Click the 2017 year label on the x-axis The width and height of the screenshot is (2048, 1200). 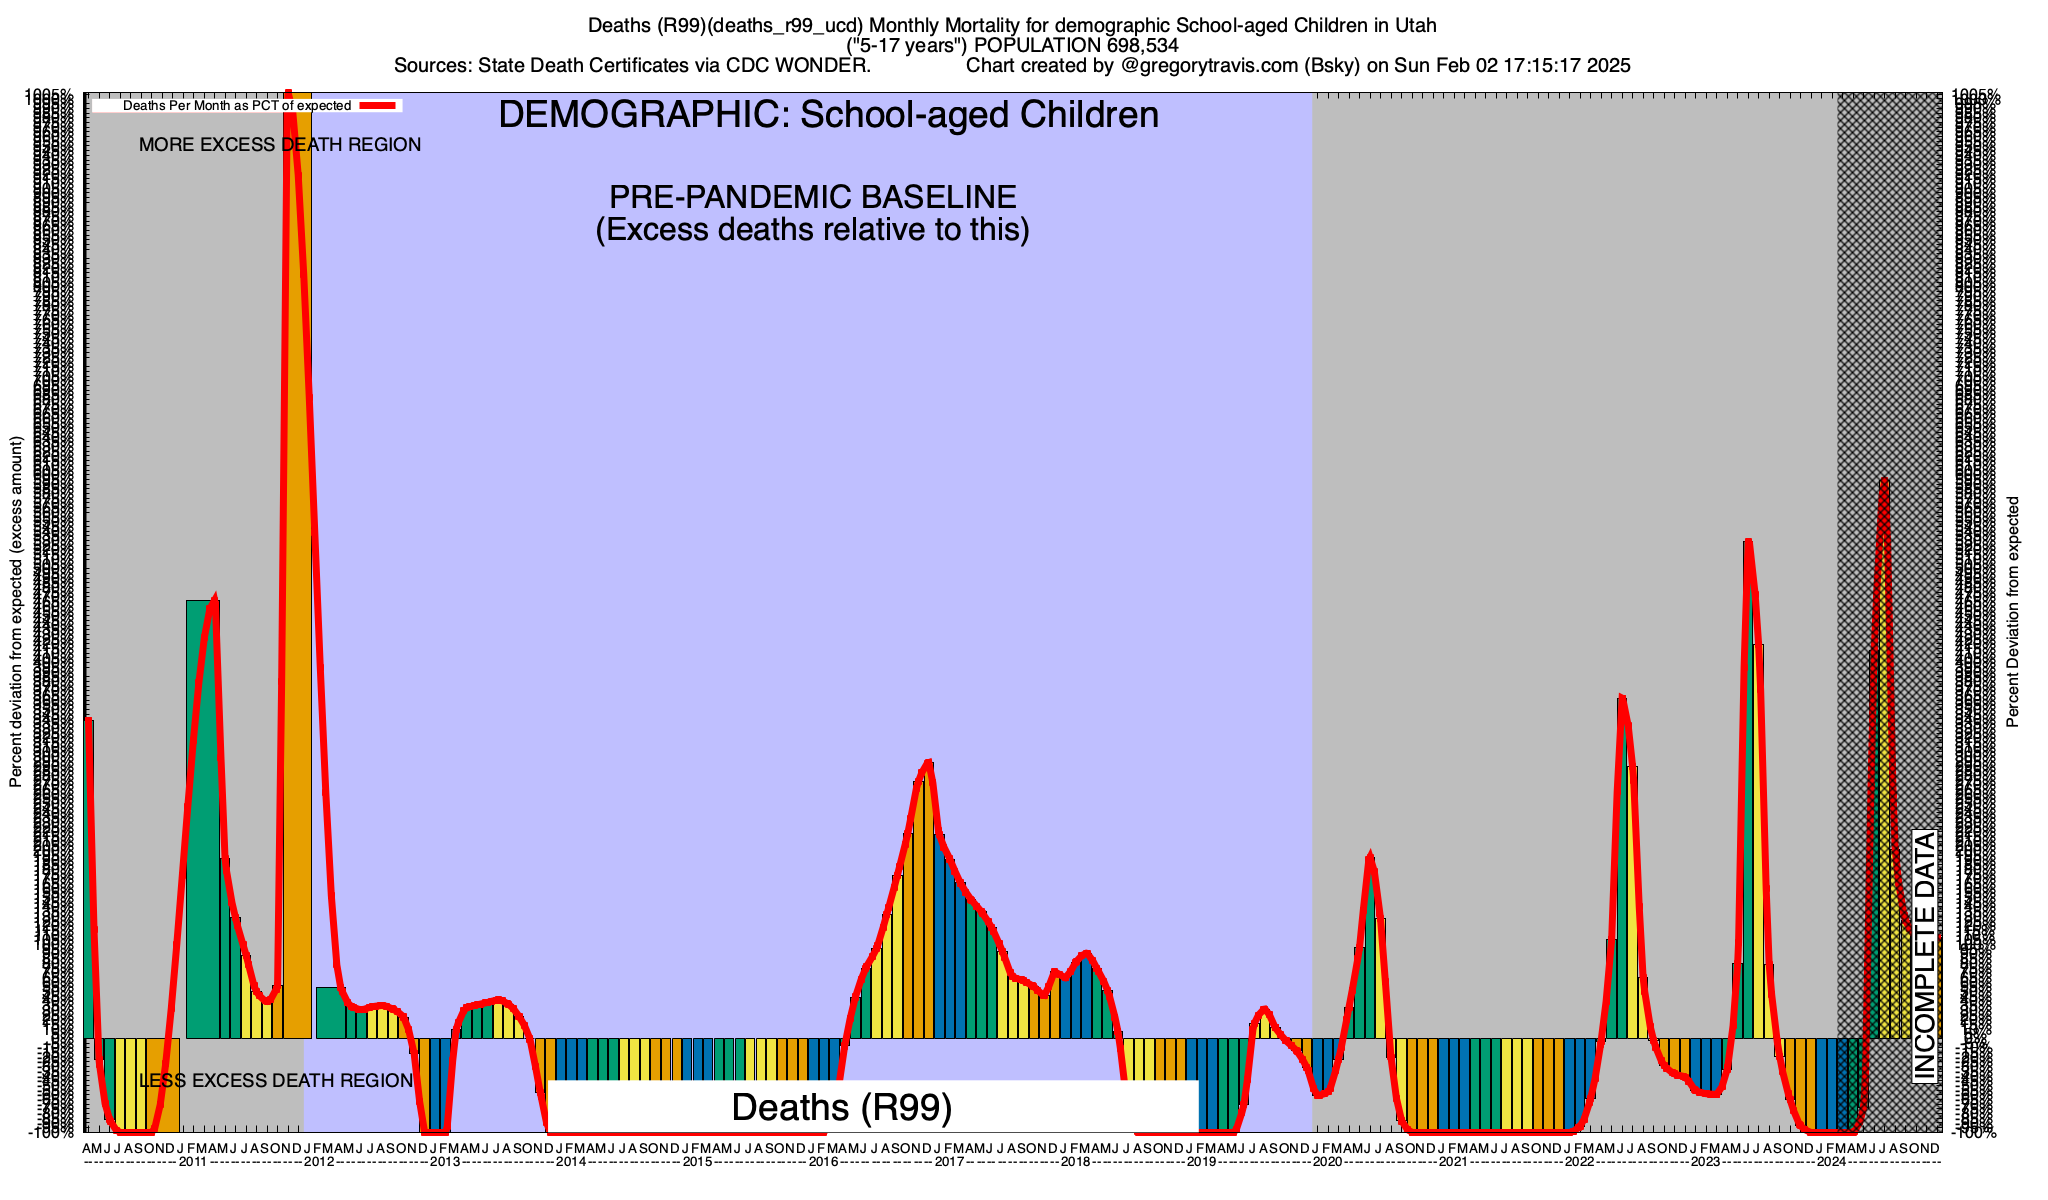[x=949, y=1162]
